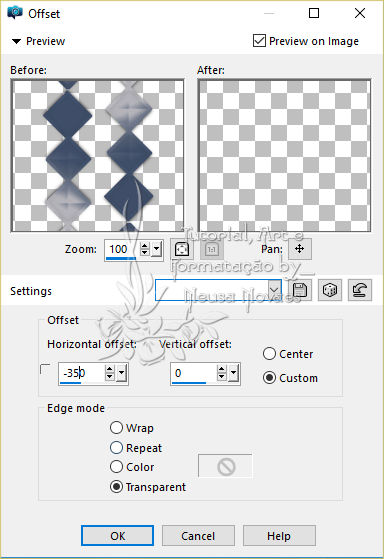Increase Horizontal offset with up arrow
This screenshot has width=384, height=559.
[110, 370]
